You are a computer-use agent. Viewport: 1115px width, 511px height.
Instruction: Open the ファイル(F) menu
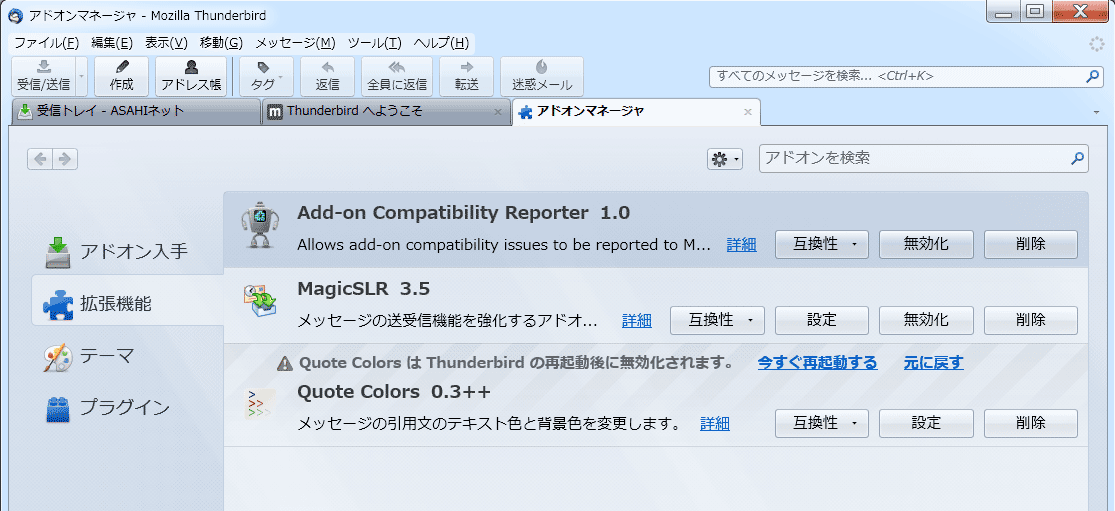click(x=46, y=43)
